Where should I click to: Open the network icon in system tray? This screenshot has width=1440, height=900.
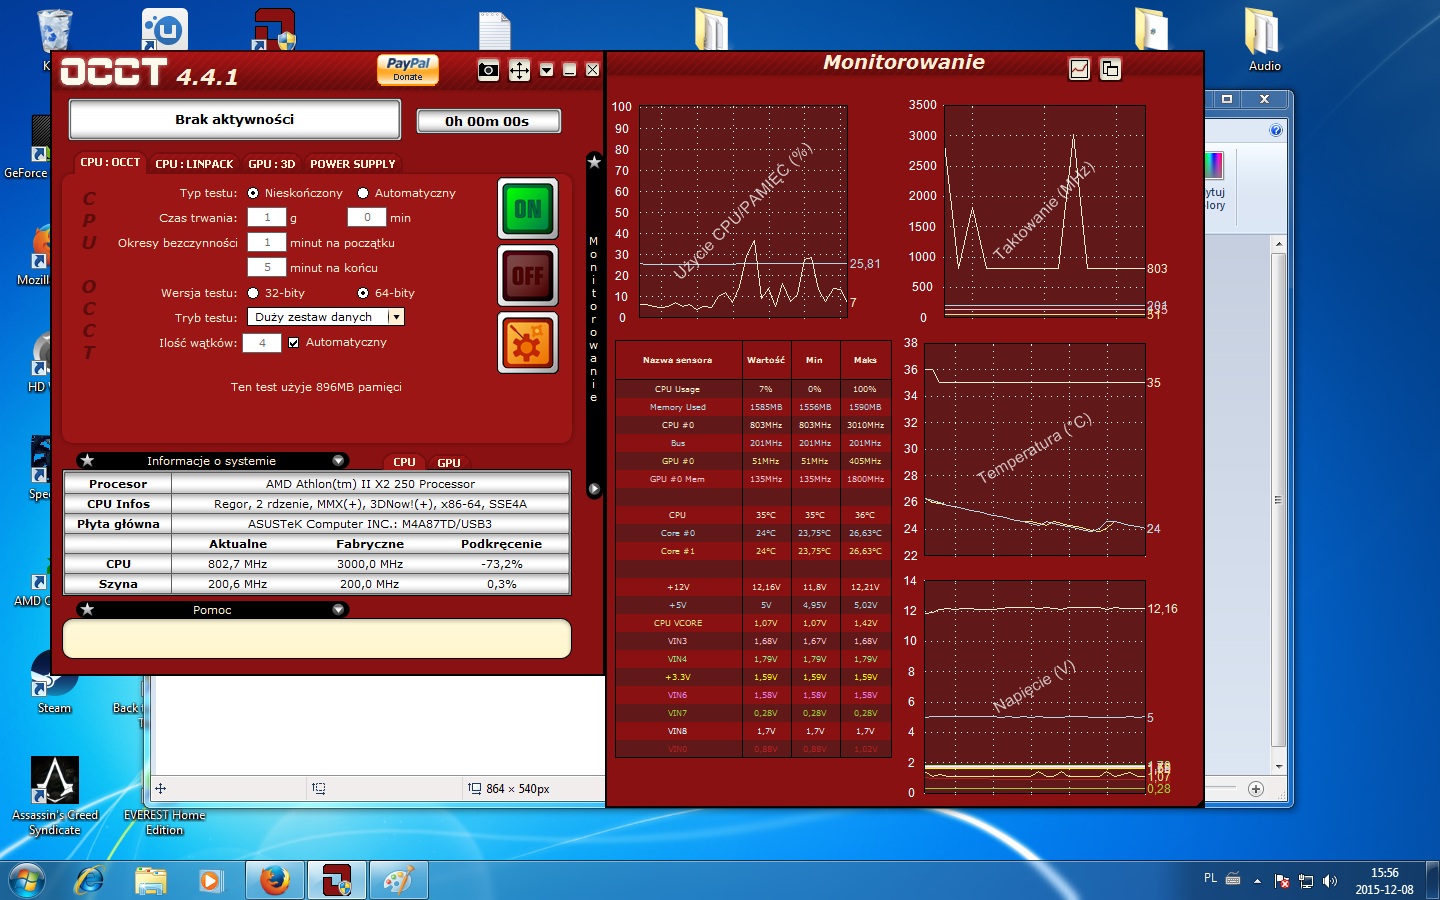[1306, 881]
